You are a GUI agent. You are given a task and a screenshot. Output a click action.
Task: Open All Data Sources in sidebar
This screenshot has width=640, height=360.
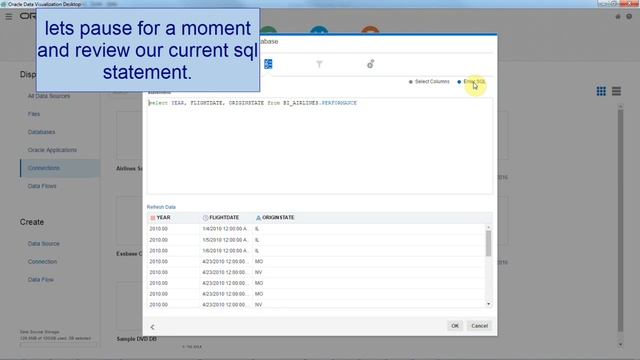(49, 96)
